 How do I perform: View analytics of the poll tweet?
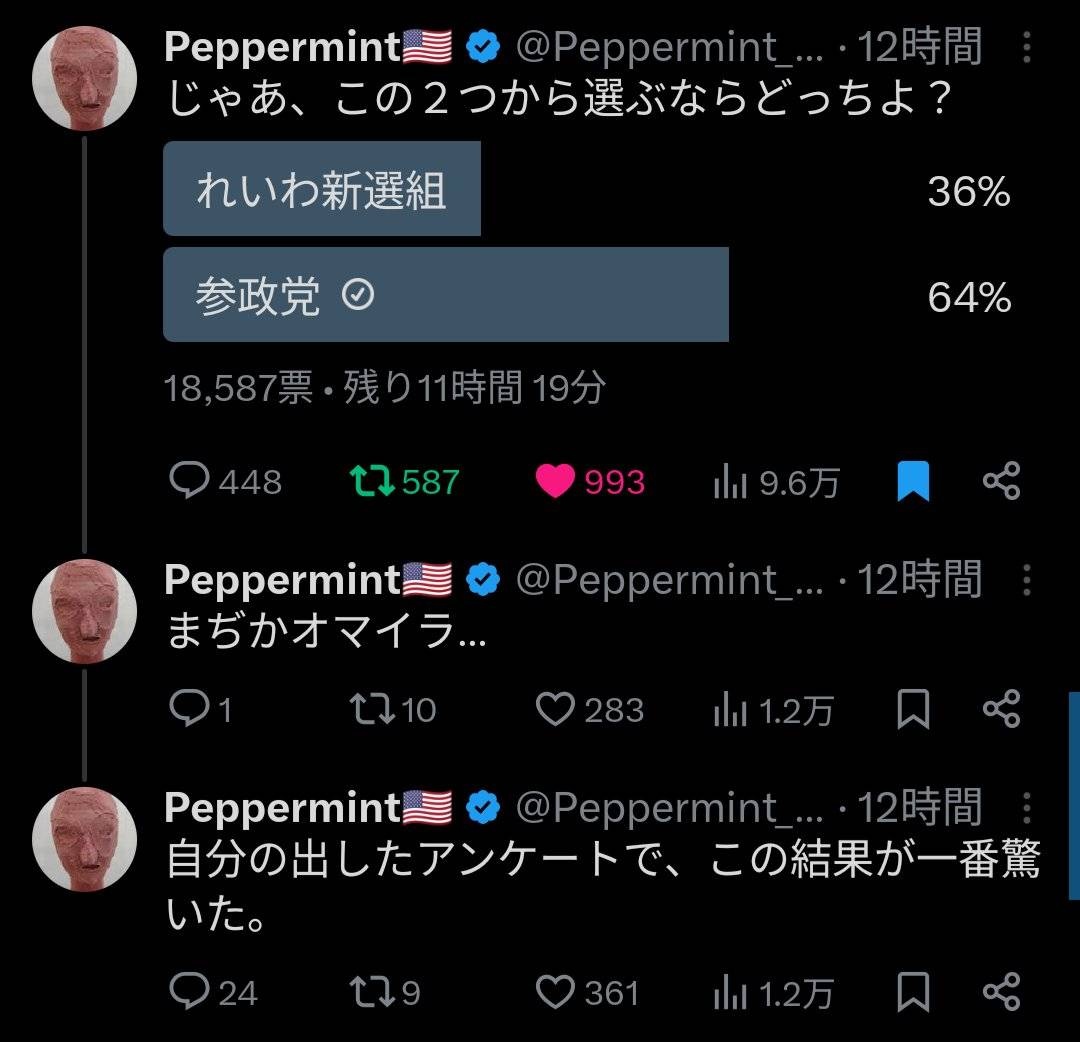(x=731, y=483)
